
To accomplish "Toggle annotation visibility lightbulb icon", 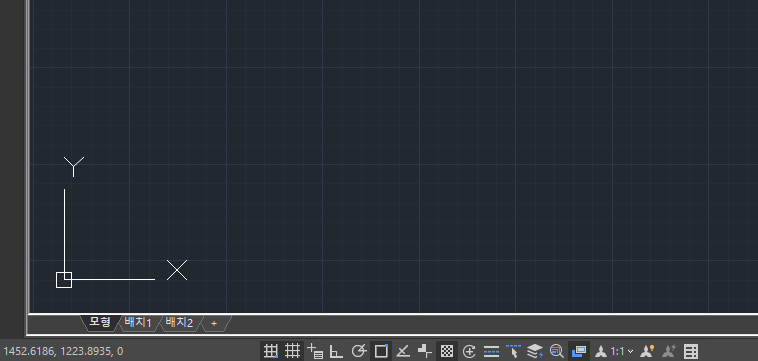I will (x=647, y=351).
